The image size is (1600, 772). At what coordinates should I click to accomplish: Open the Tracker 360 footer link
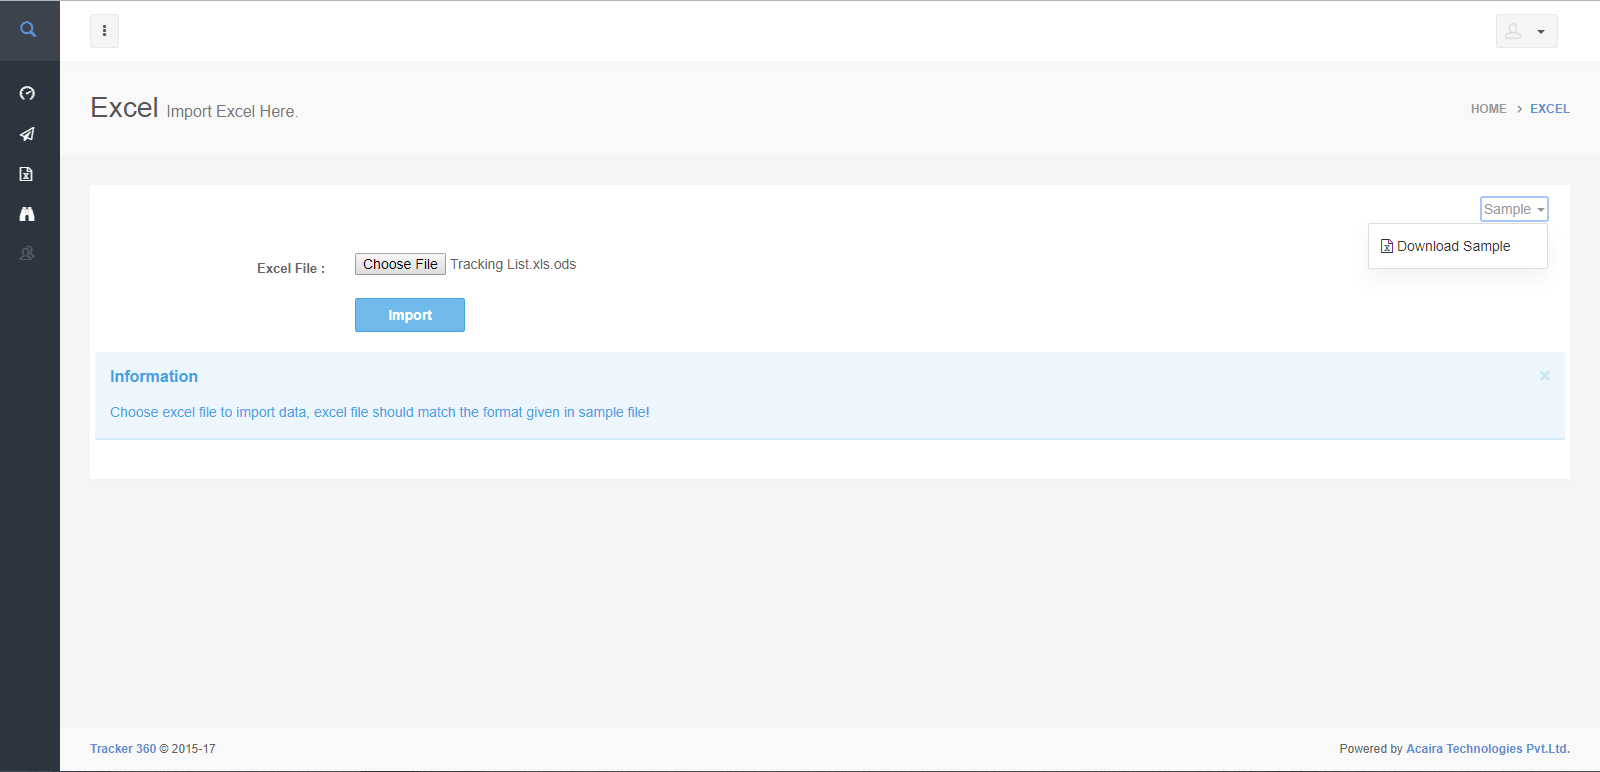123,749
